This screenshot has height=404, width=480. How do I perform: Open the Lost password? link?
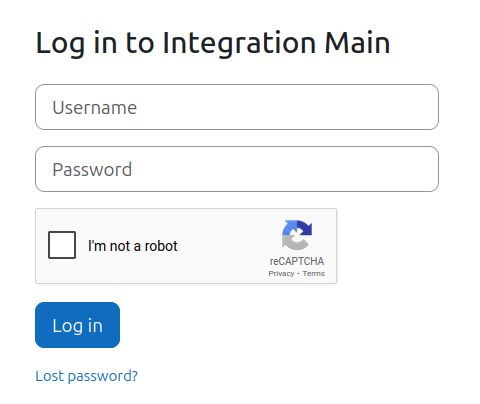pos(86,376)
